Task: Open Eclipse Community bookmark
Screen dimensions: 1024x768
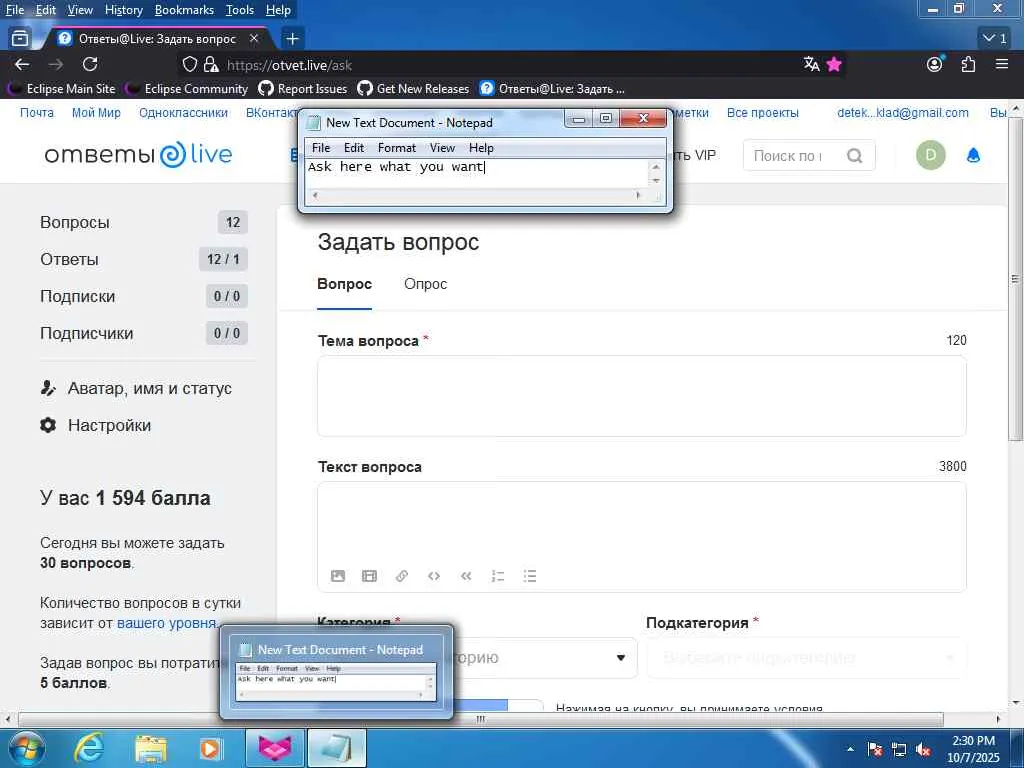Action: pyautogui.click(x=188, y=88)
